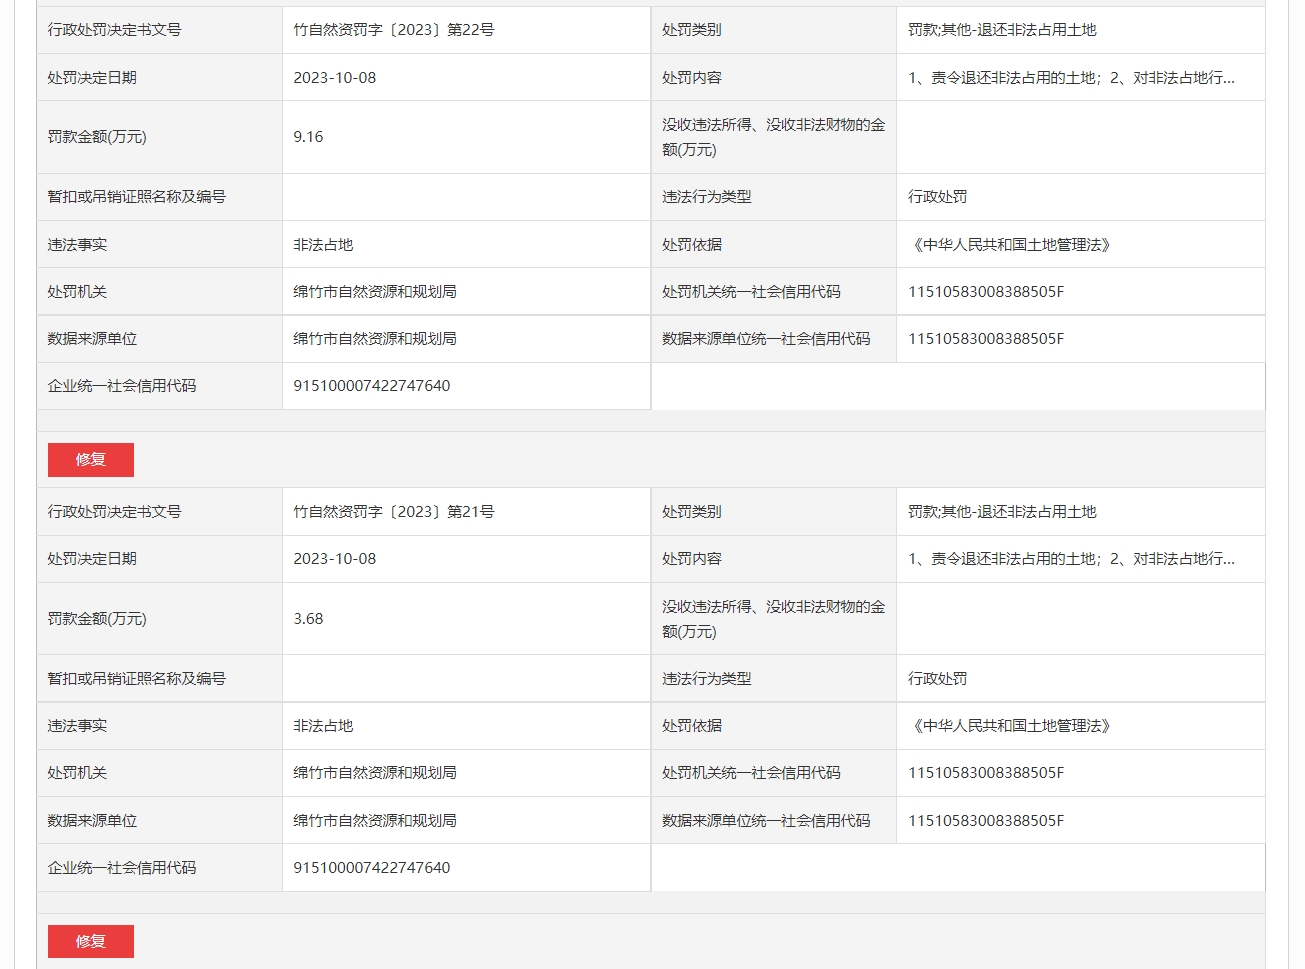Open truncated 处罚内容 text in 第21号 record
Screen dimensions: 1305x969
click(1070, 559)
